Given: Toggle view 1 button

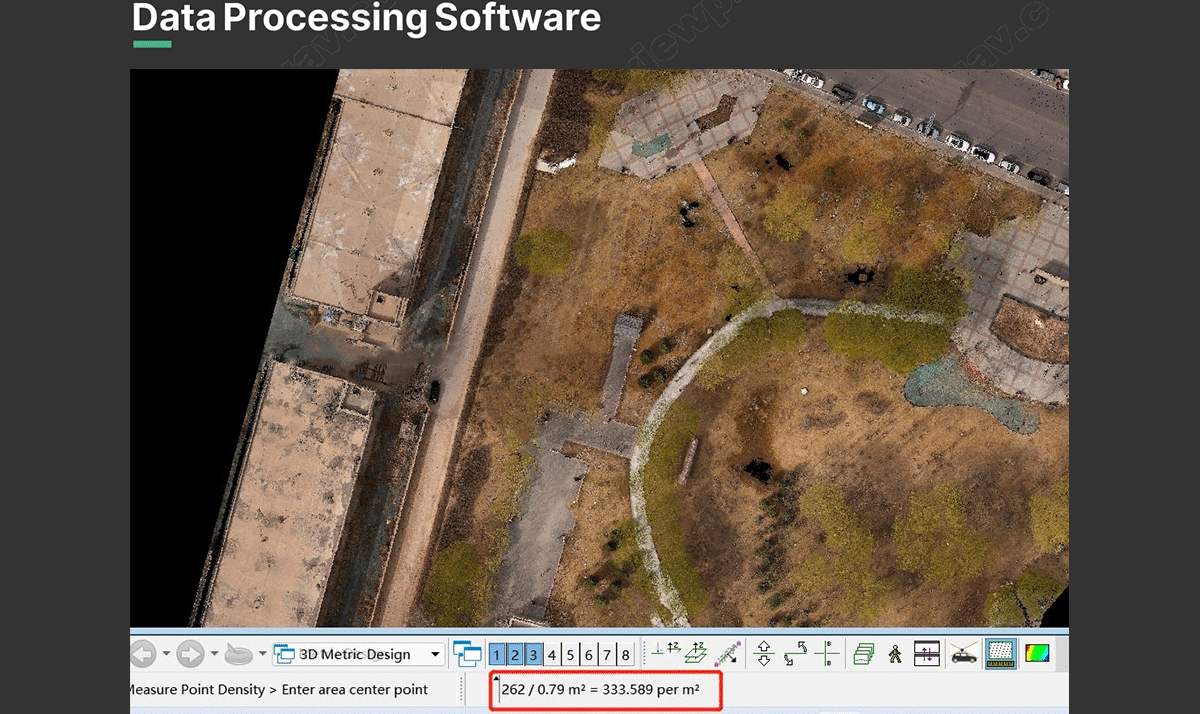Looking at the screenshot, I should point(497,655).
